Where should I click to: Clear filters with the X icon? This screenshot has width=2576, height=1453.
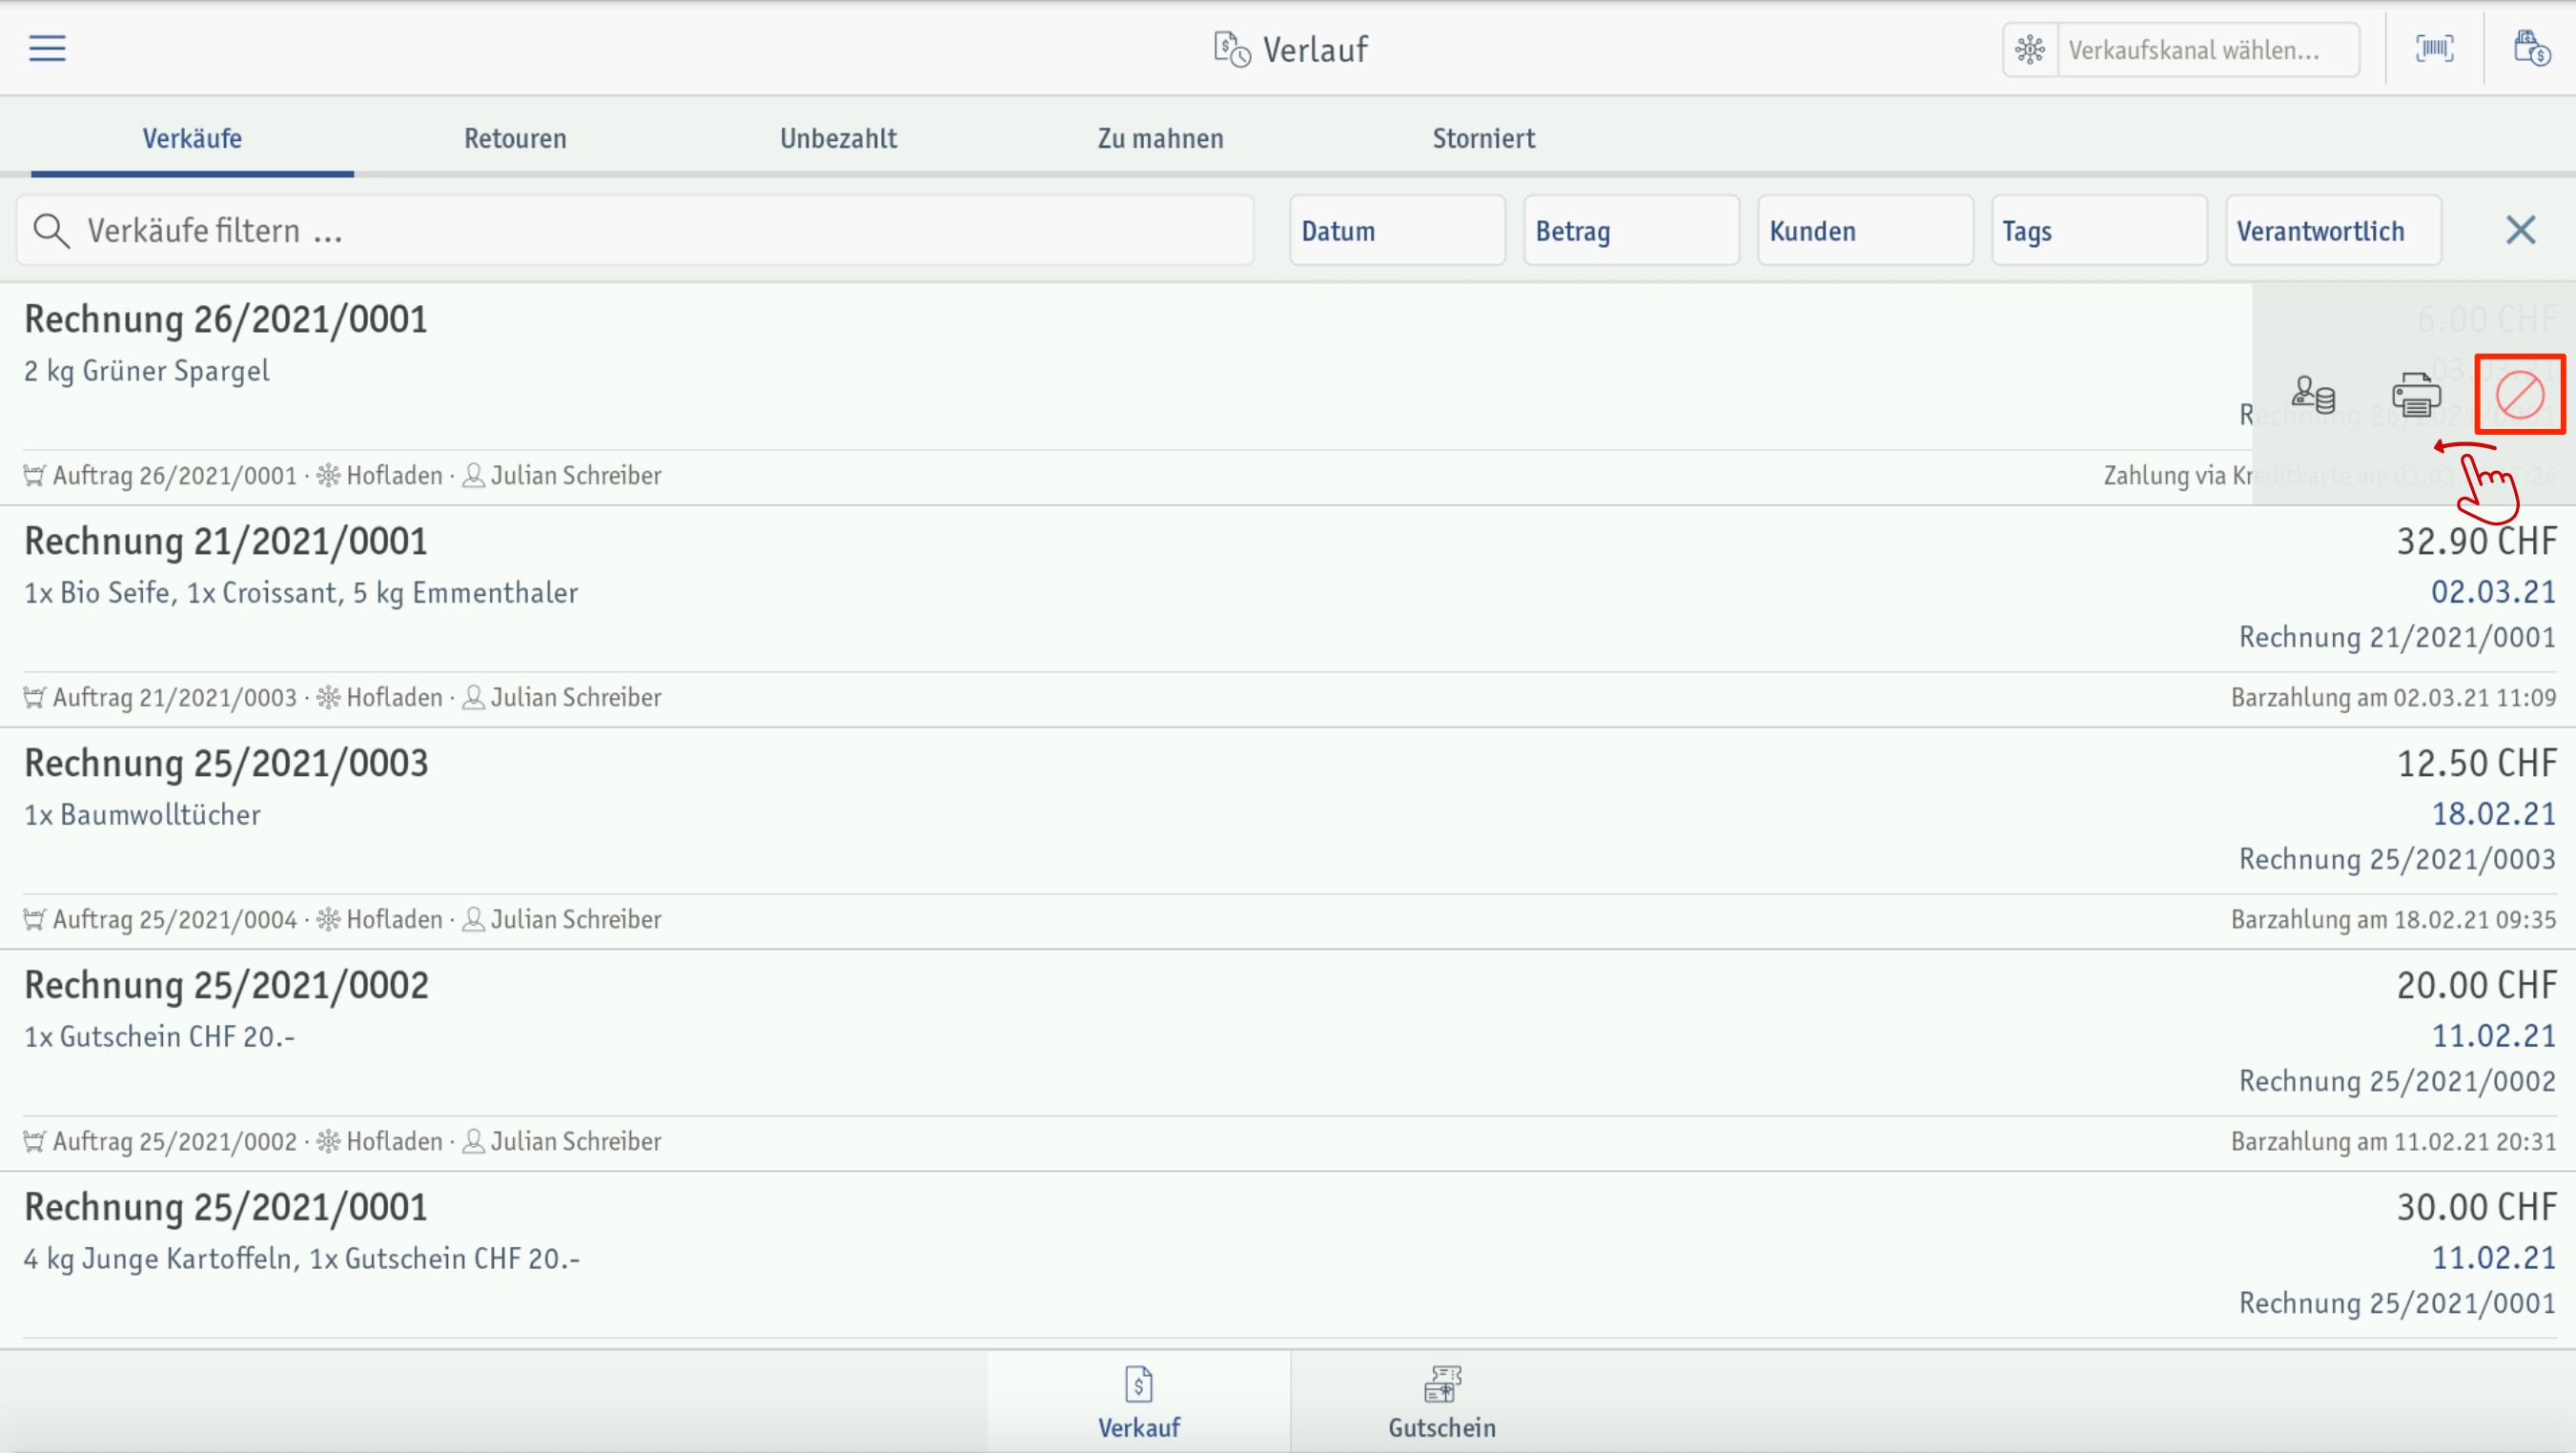[2520, 230]
